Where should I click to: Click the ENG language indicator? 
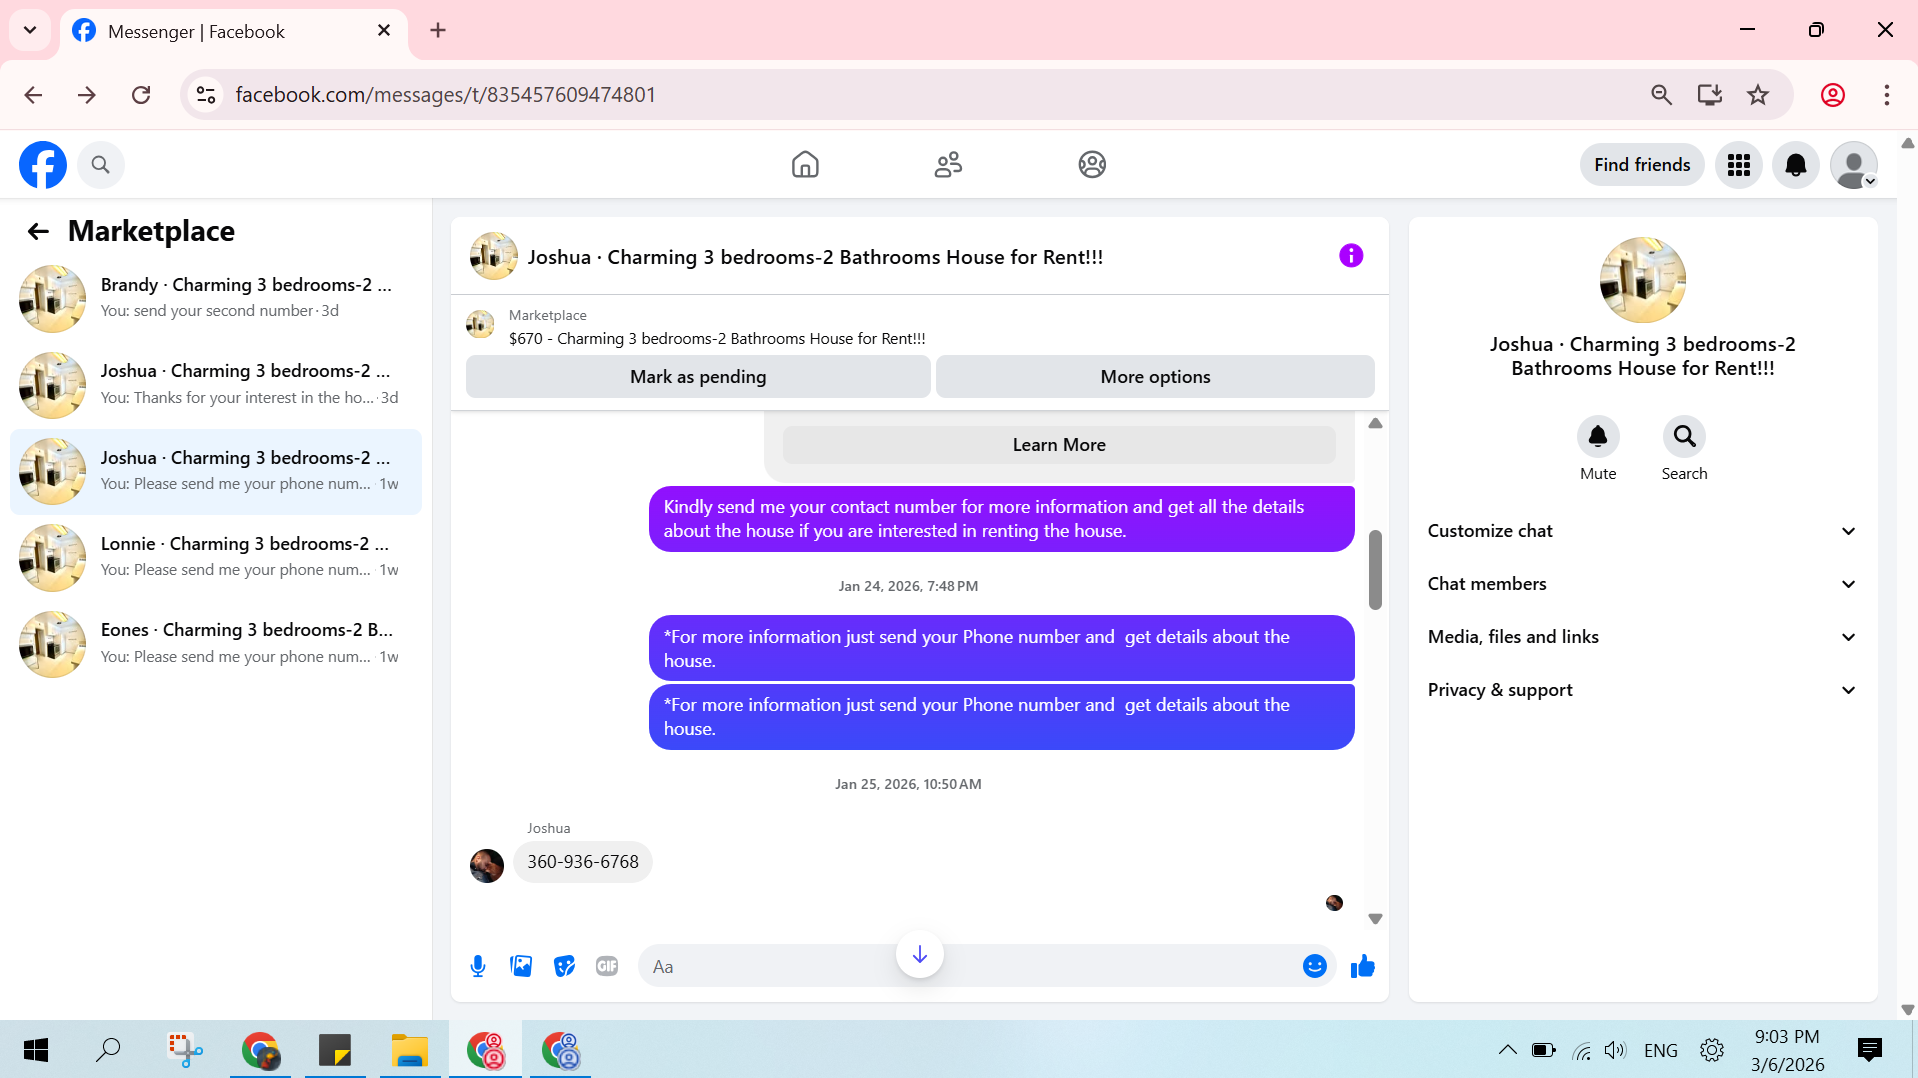[1660, 1050]
